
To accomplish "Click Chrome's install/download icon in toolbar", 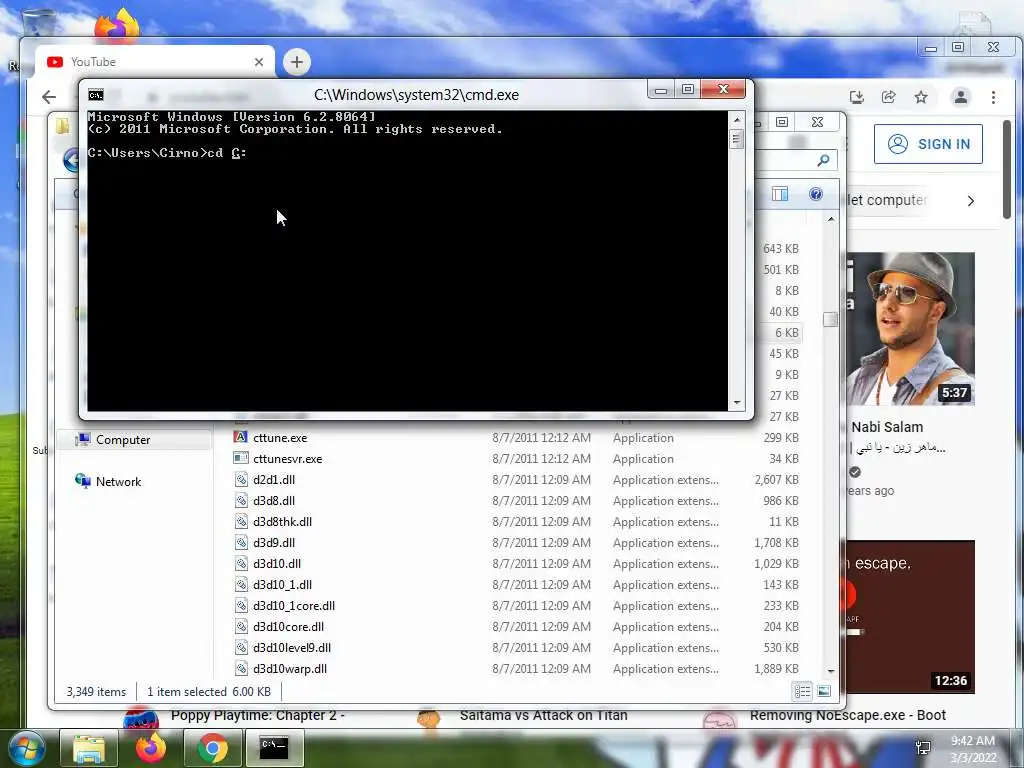I will pos(857,97).
